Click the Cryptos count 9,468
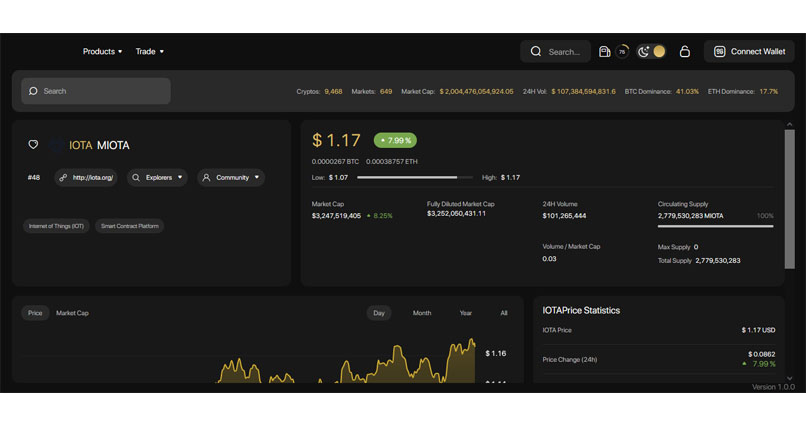Viewport: 806px width, 430px height. click(333, 91)
